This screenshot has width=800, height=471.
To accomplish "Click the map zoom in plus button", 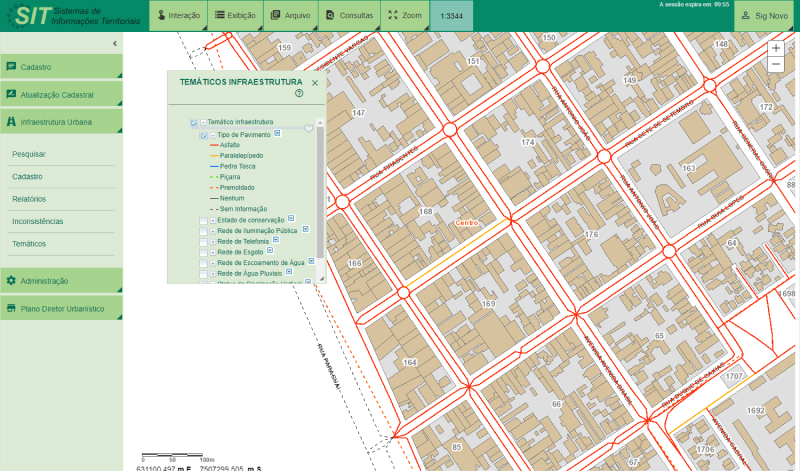I will [776, 48].
